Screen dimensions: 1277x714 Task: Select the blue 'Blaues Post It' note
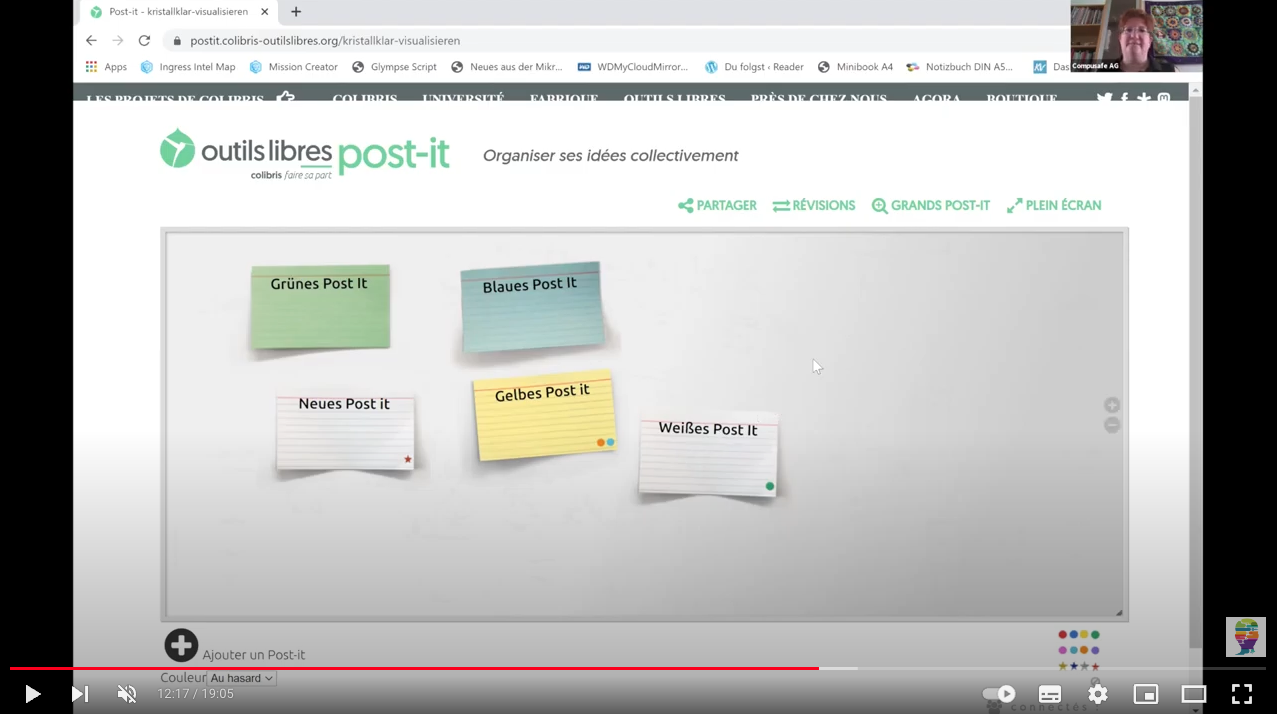pos(532,307)
